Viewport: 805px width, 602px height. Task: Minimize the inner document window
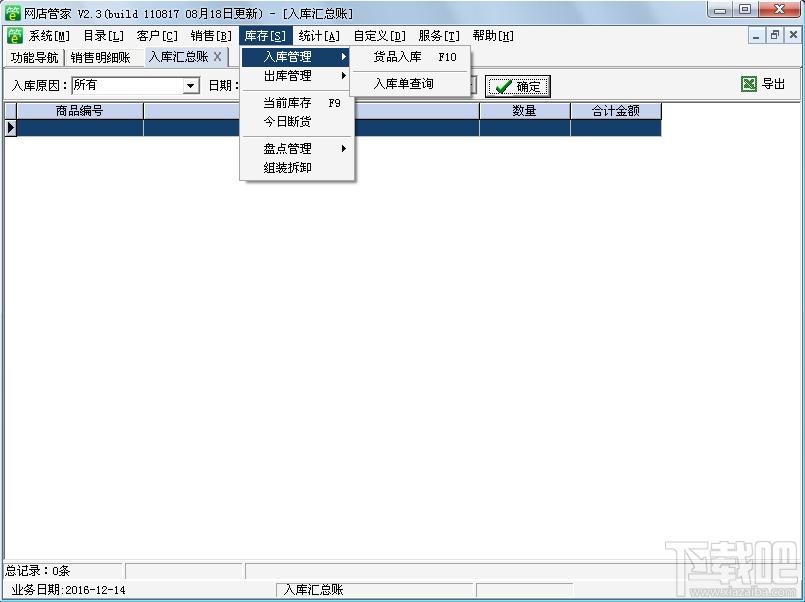click(756, 36)
